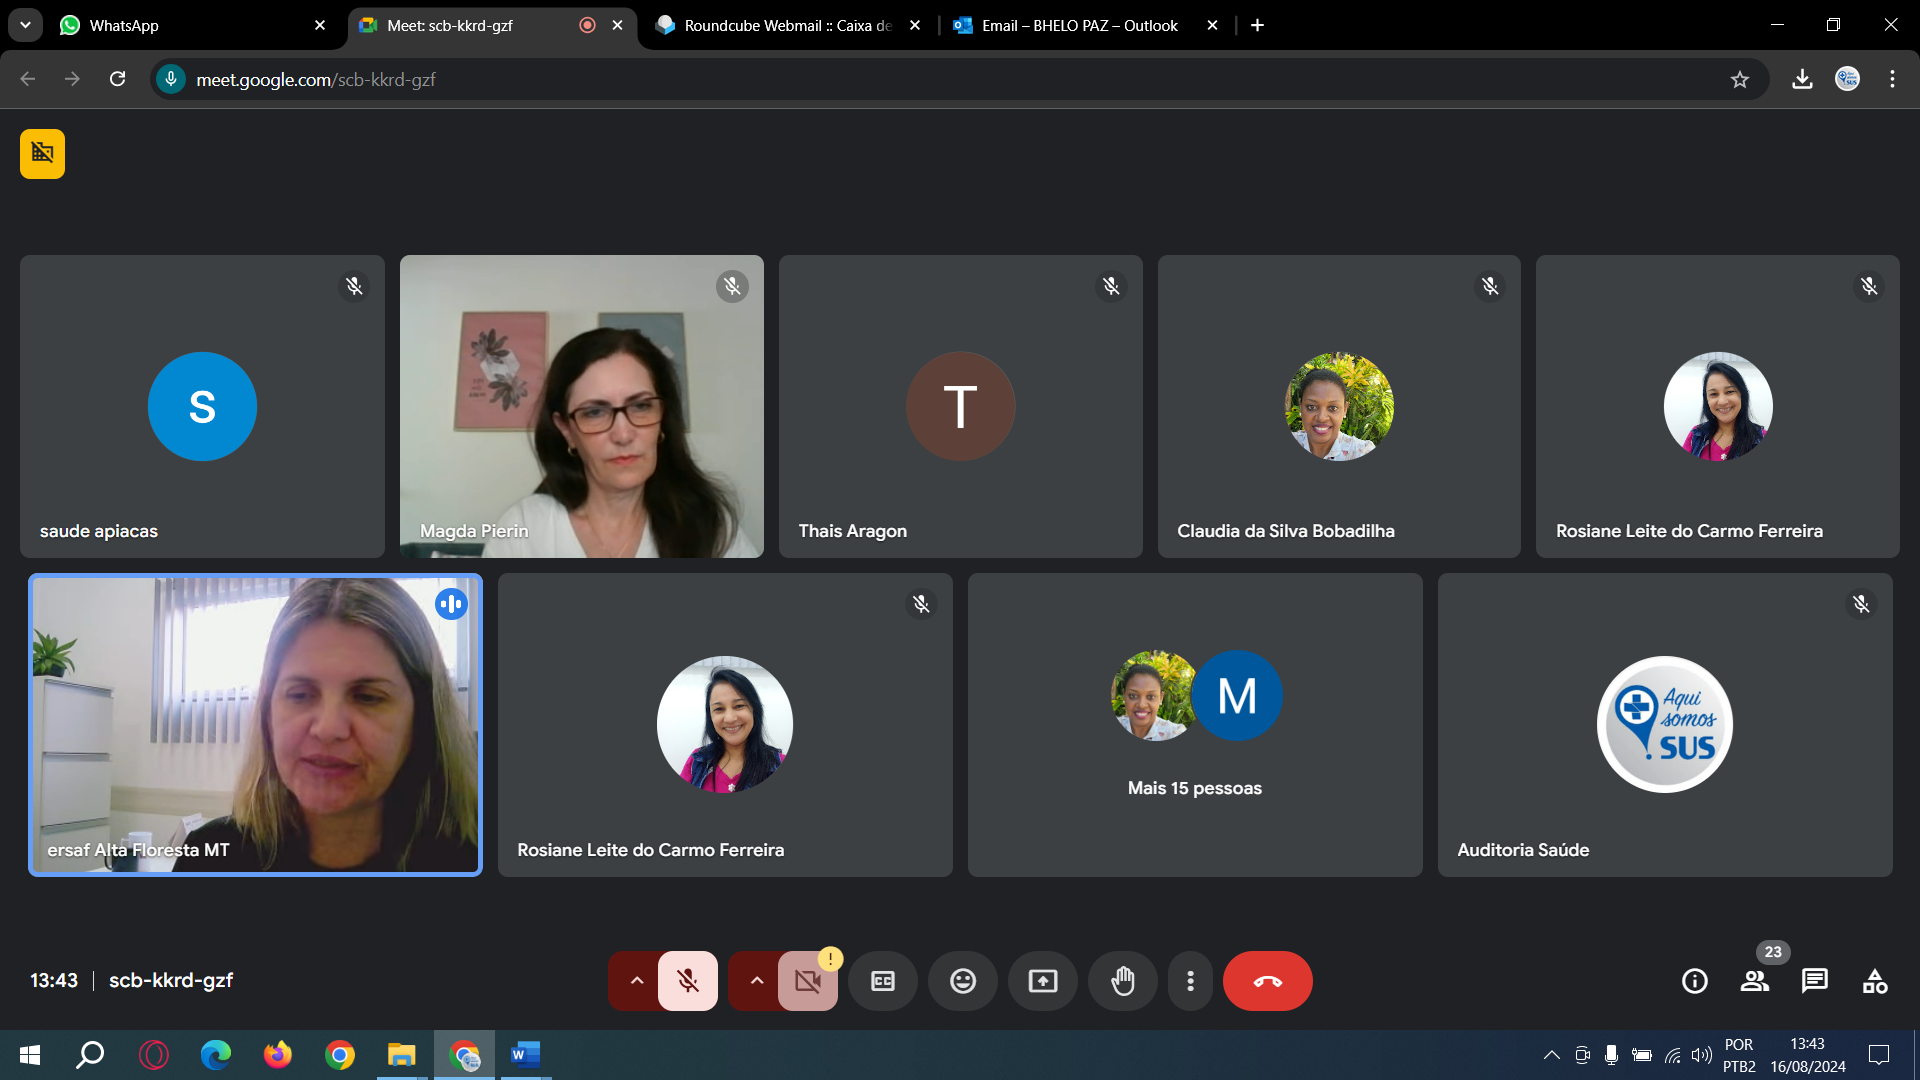Viewport: 1920px width, 1080px height.
Task: Select ersaf Alta Floresta MT video tile
Action: [x=255, y=725]
